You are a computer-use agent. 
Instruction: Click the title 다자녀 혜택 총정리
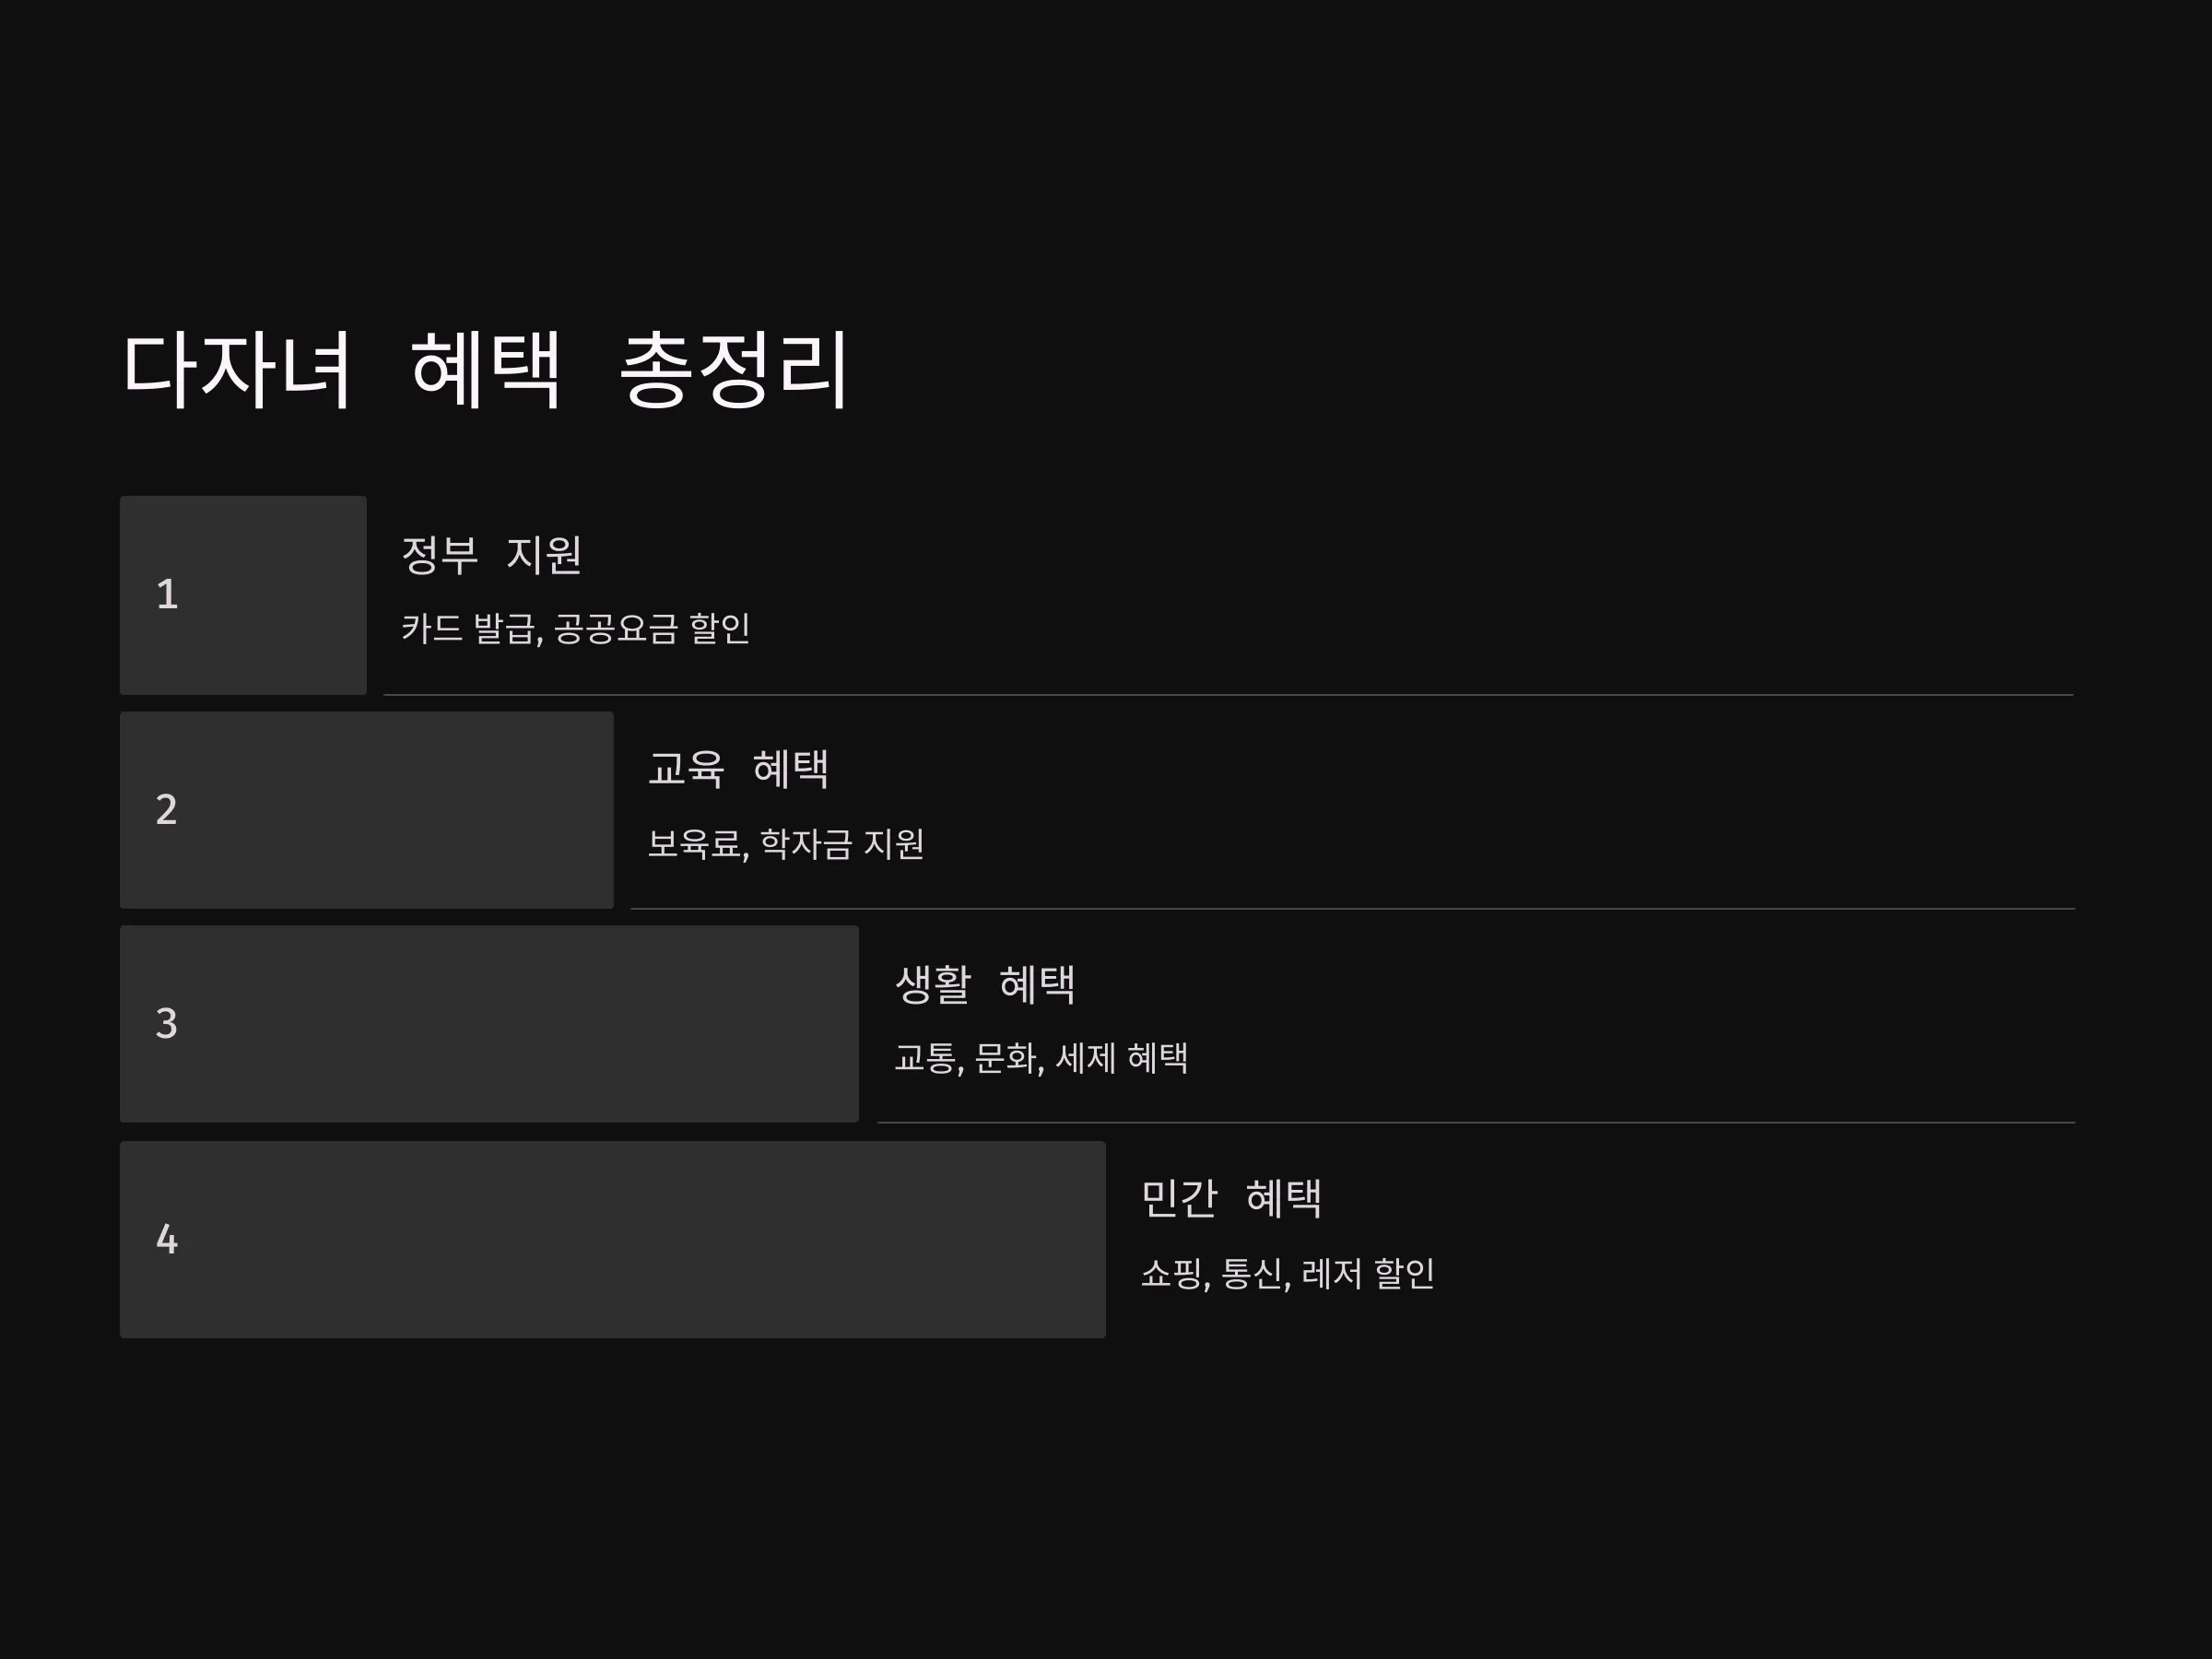pyautogui.click(x=485, y=369)
